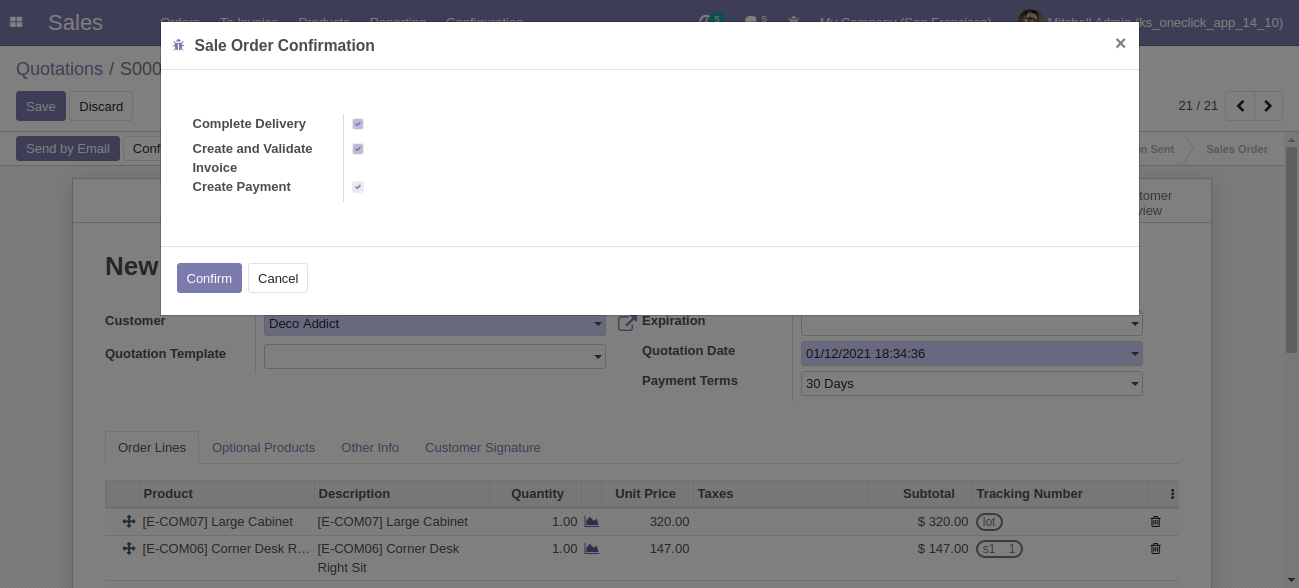
Task: Click forecast chart icon for Large Cabinet
Action: [x=591, y=521]
